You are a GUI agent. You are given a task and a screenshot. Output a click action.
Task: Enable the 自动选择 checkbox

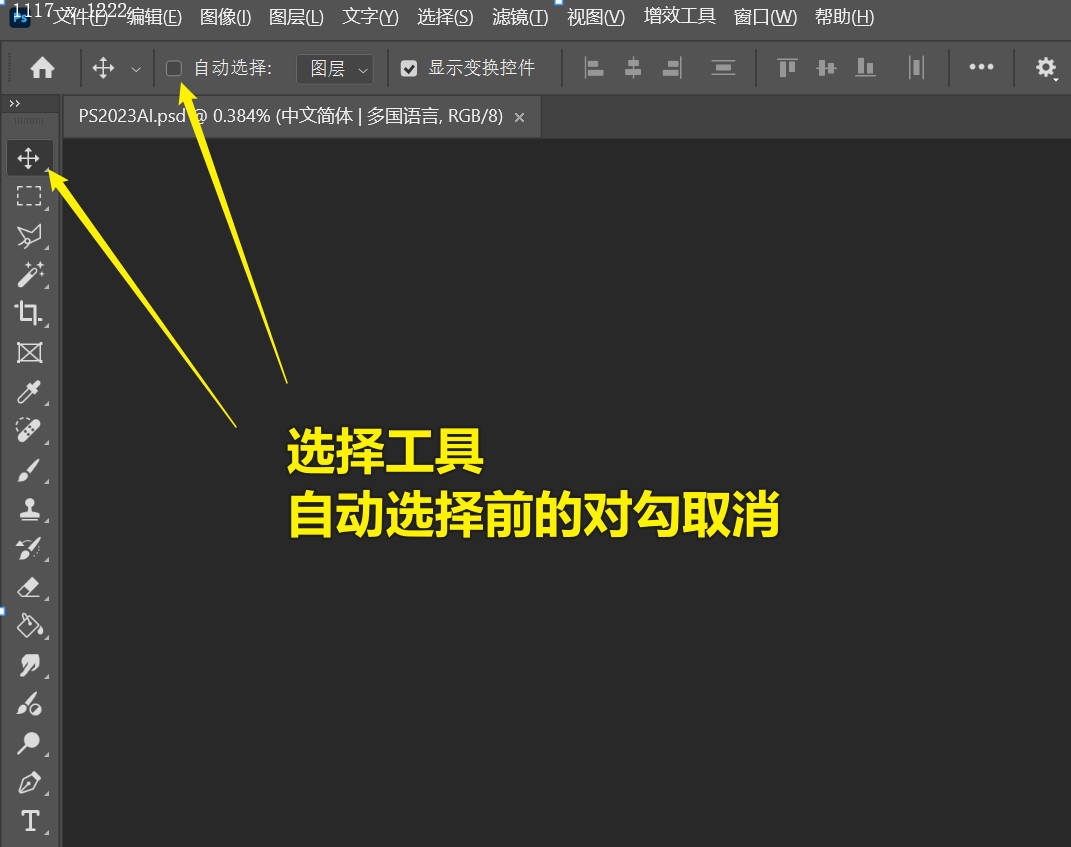pos(174,68)
